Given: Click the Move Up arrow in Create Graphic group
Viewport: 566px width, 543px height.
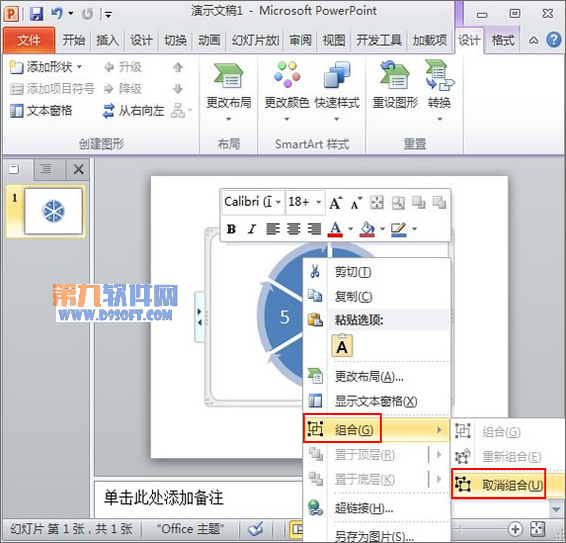Looking at the screenshot, I should [x=178, y=67].
